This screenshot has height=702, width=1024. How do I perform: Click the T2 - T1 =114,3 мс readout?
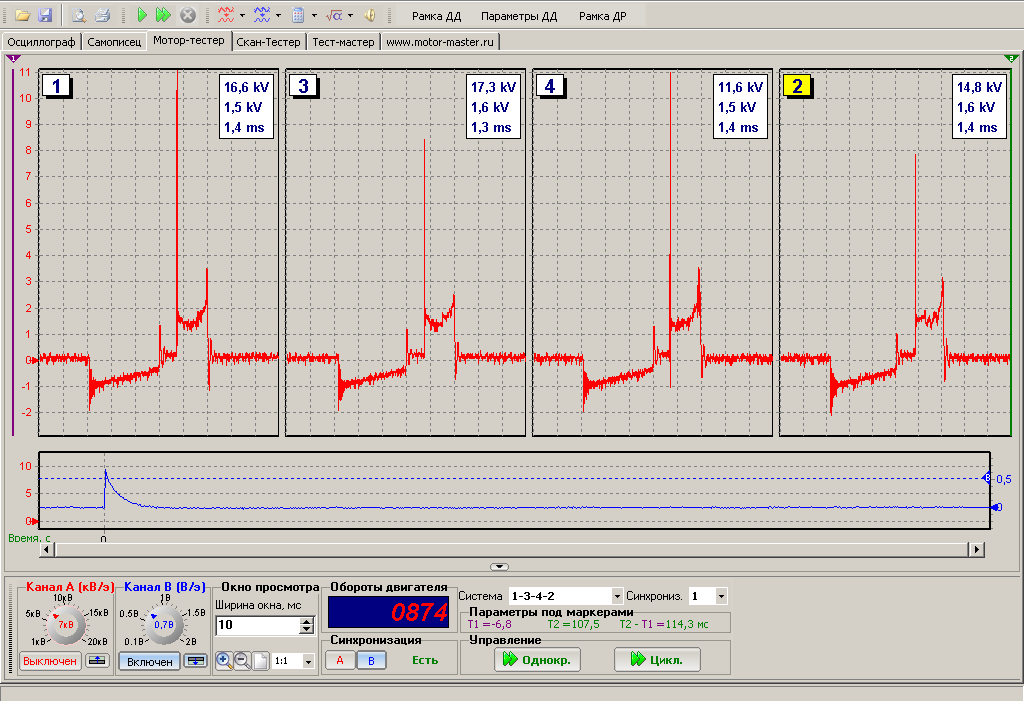[x=664, y=624]
